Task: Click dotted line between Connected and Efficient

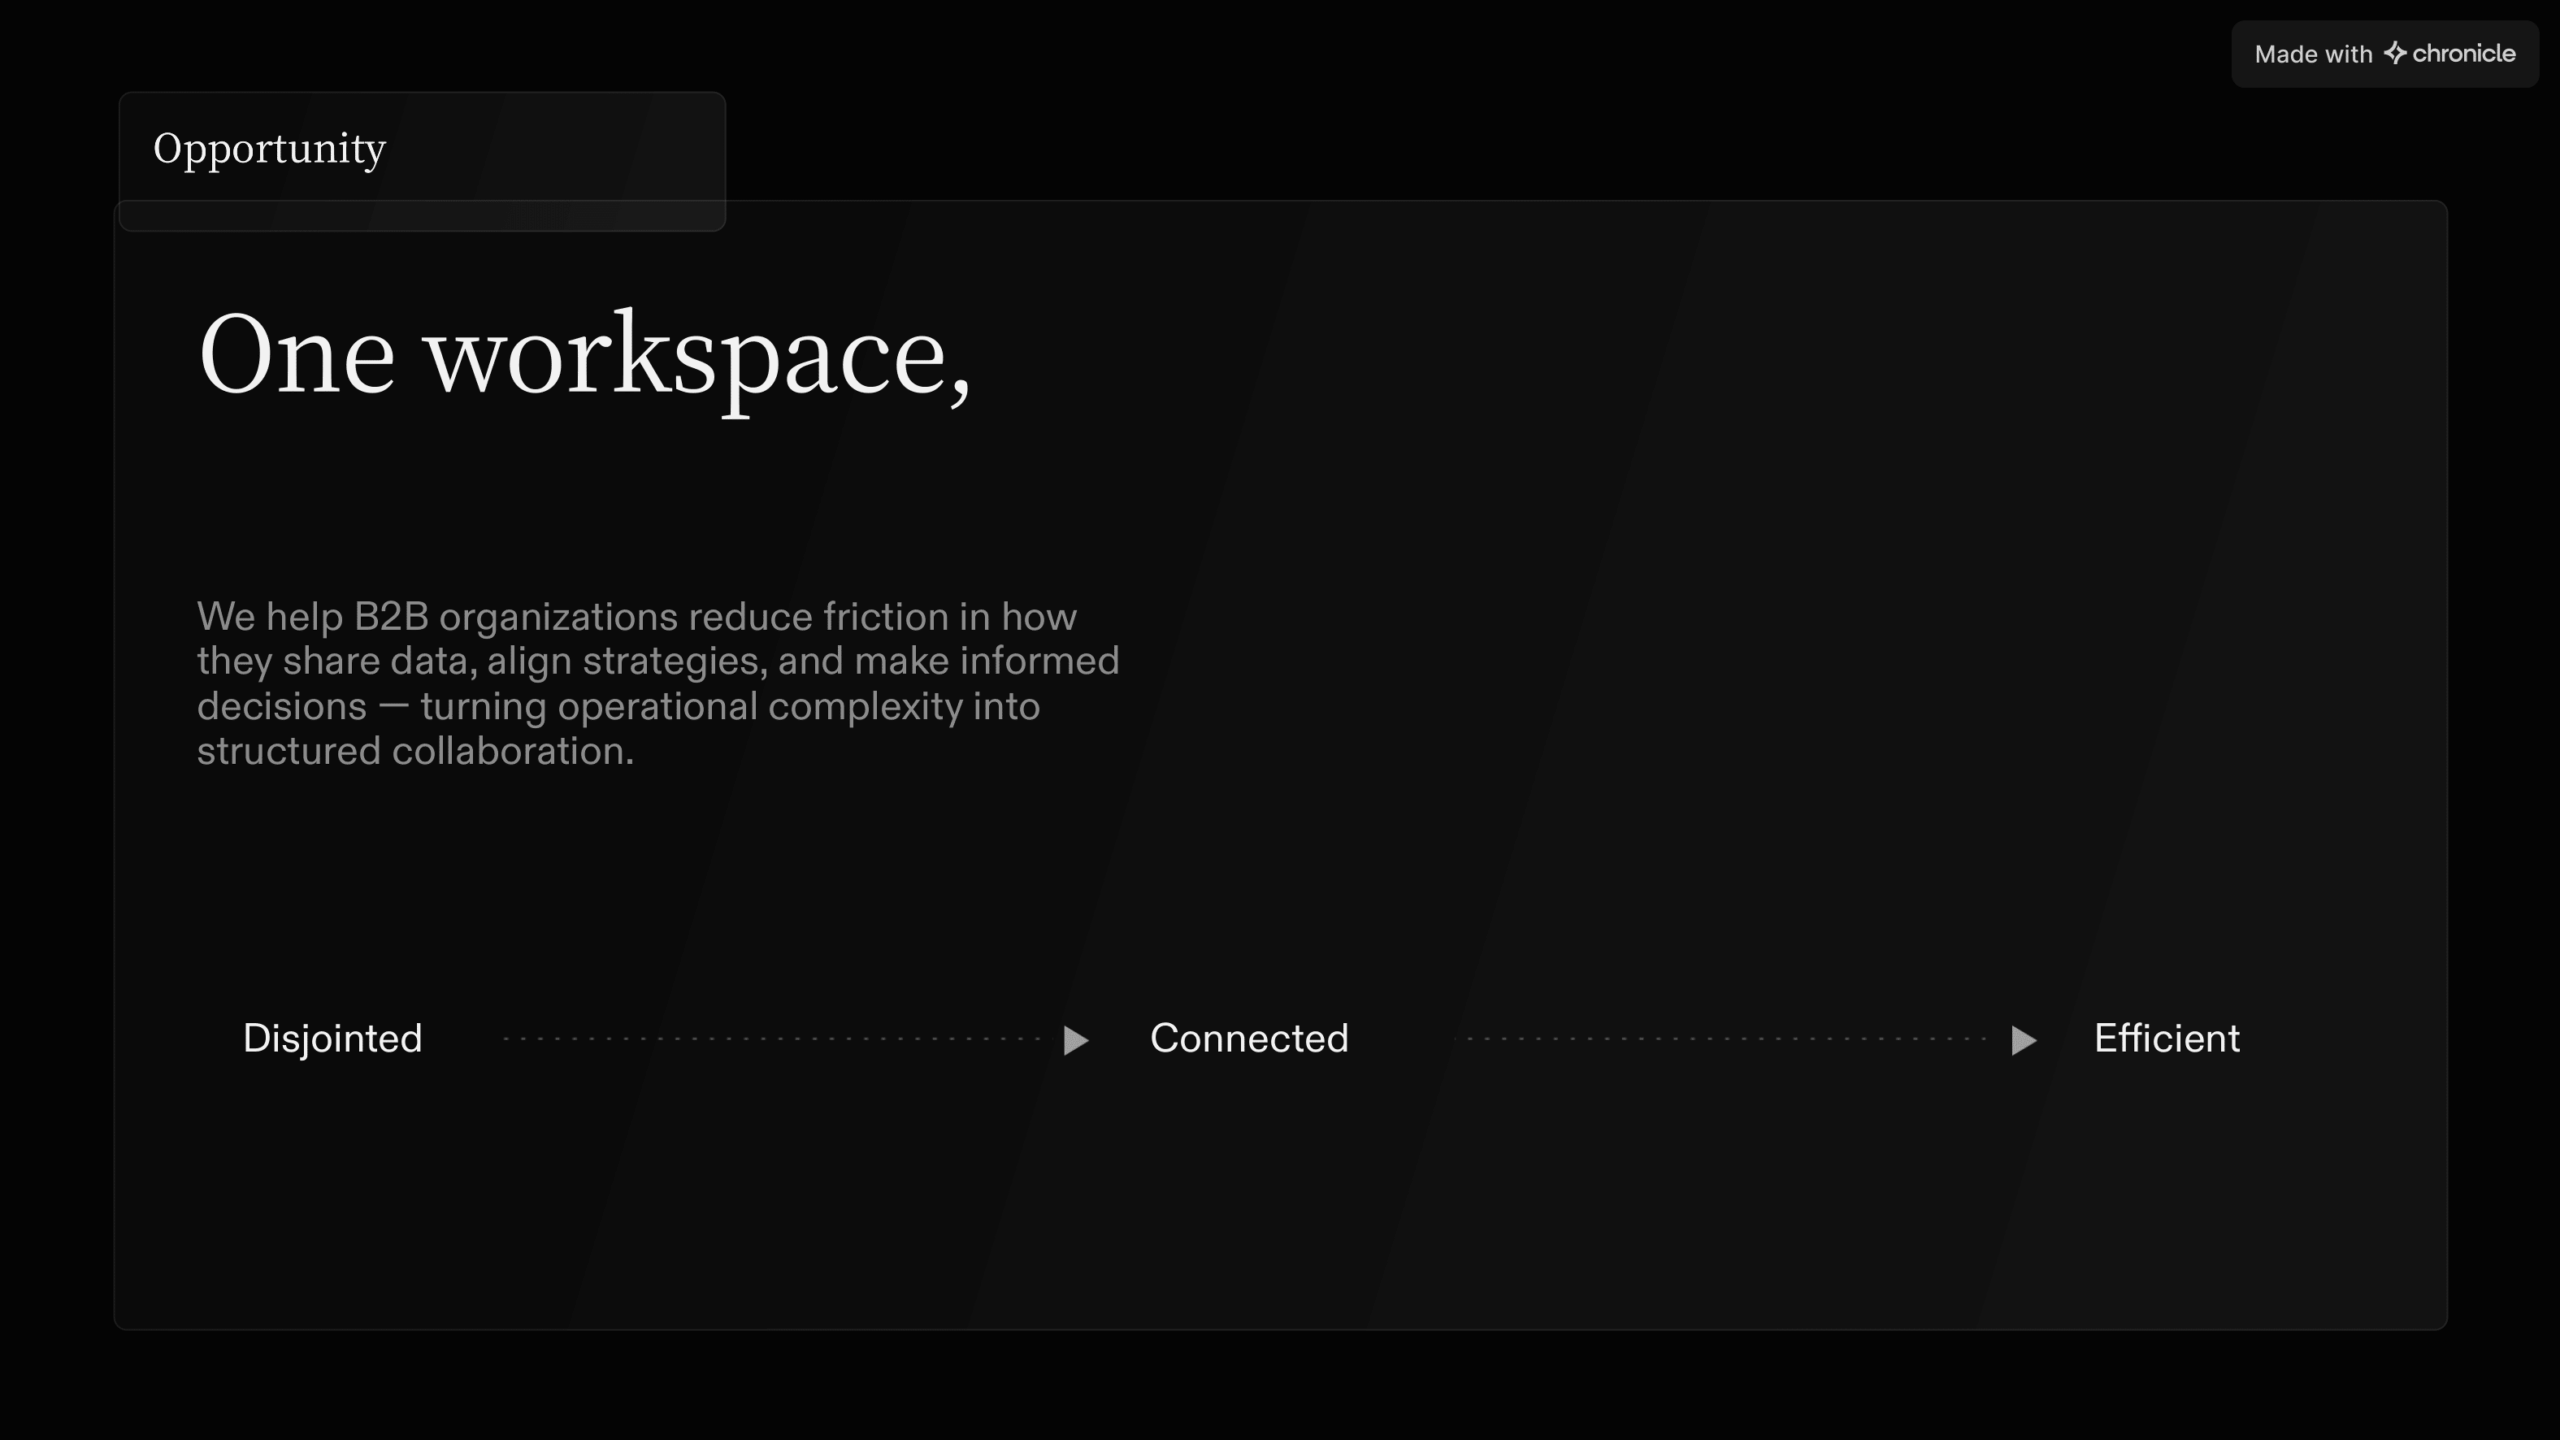Action: [1725, 1039]
